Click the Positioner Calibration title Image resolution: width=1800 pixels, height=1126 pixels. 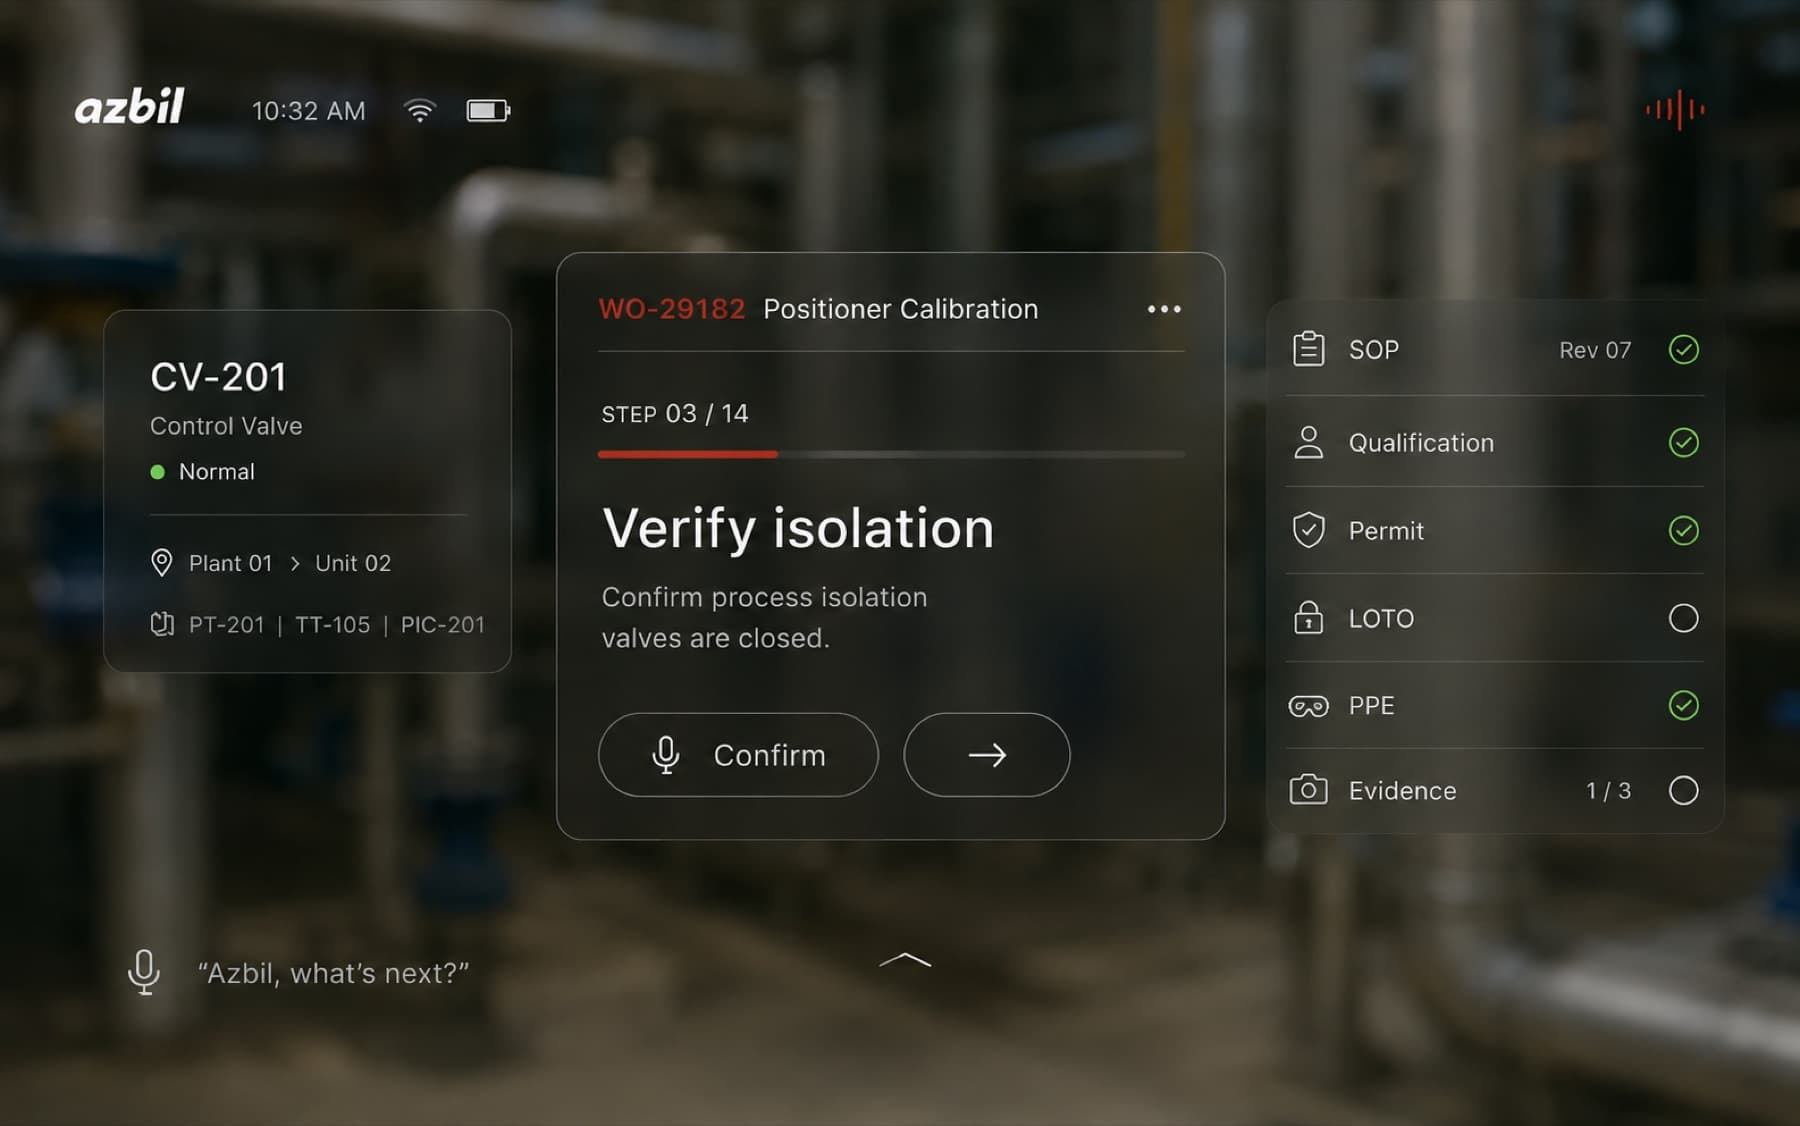(901, 309)
